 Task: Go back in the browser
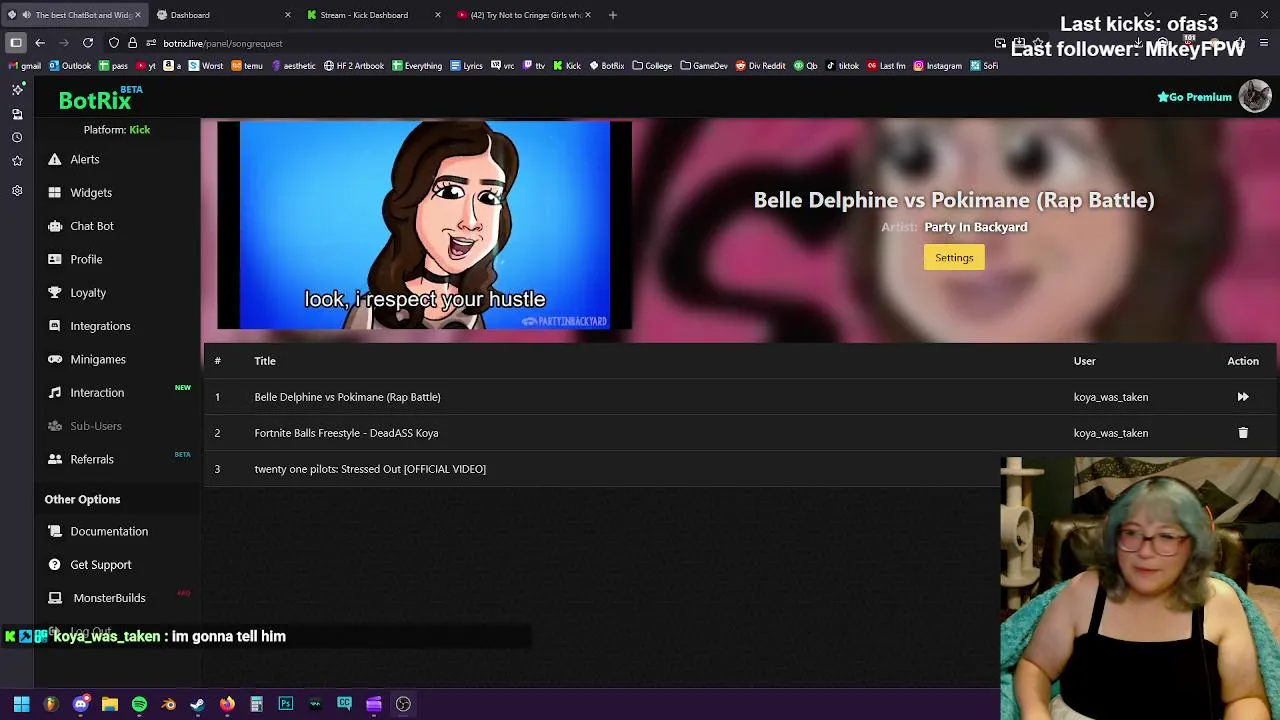[40, 43]
